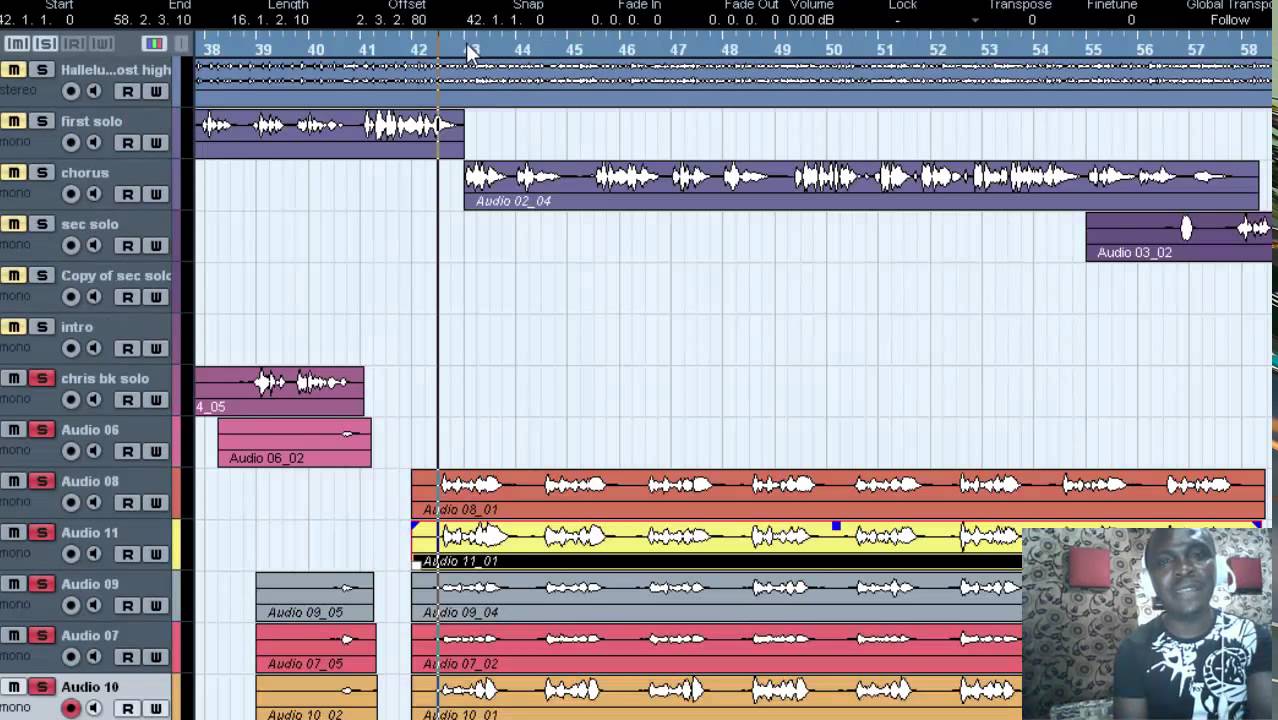Enable monitor speaker on Audio 07 track
Viewport: 1278px width, 720px height.
(94, 657)
